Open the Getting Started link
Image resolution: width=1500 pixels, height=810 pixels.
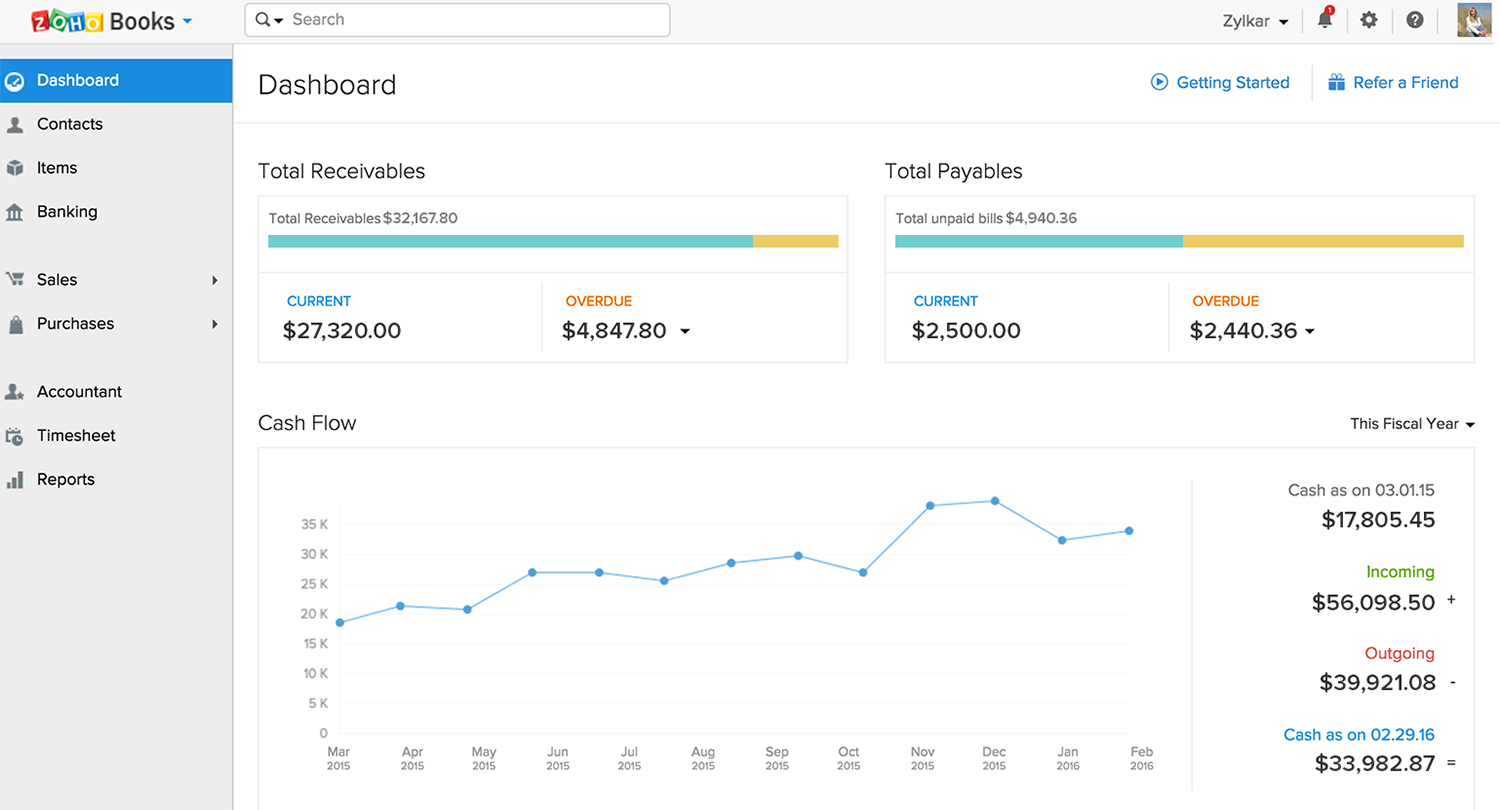(1232, 83)
